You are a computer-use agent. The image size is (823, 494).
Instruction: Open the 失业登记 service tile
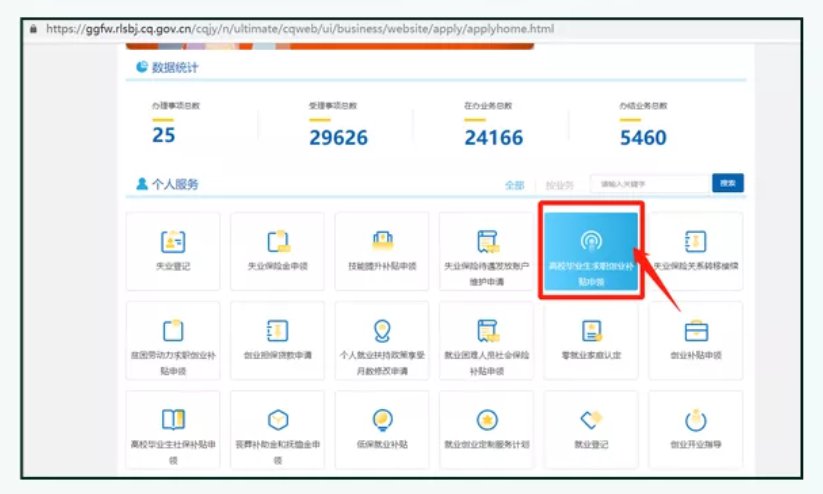point(174,251)
